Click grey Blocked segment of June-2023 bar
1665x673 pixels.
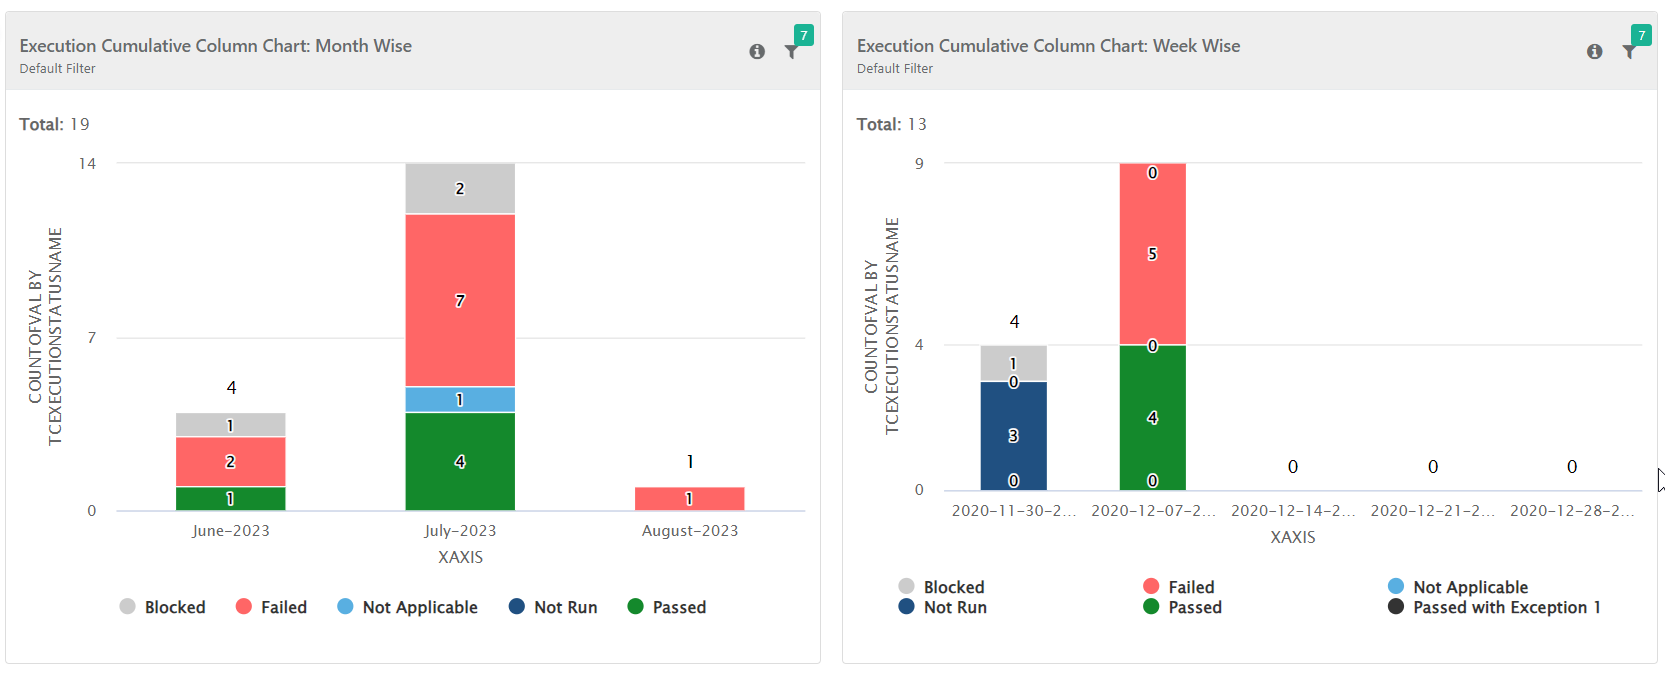(x=230, y=425)
